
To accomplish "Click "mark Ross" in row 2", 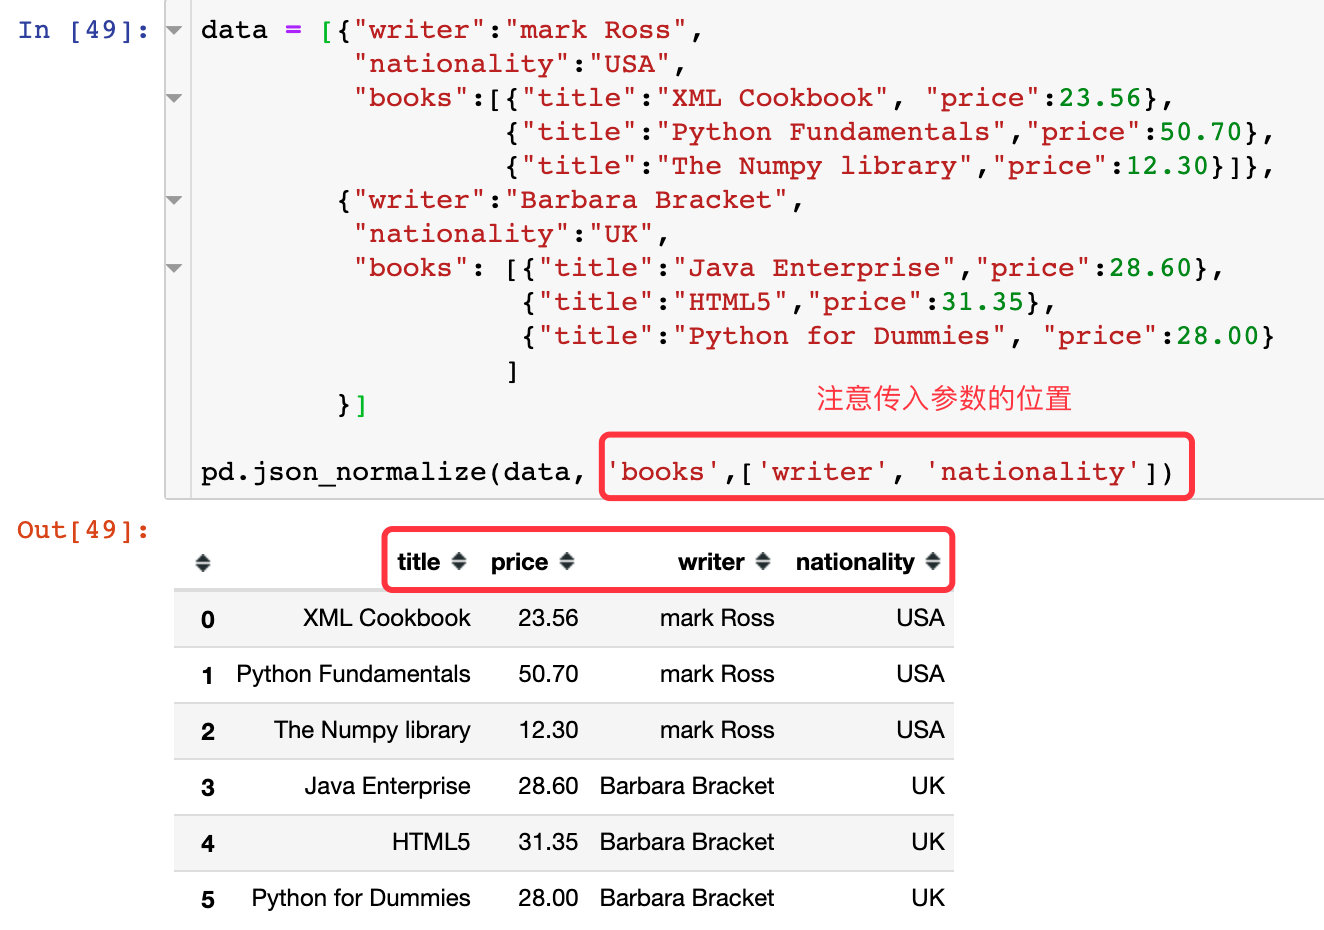I will [717, 730].
